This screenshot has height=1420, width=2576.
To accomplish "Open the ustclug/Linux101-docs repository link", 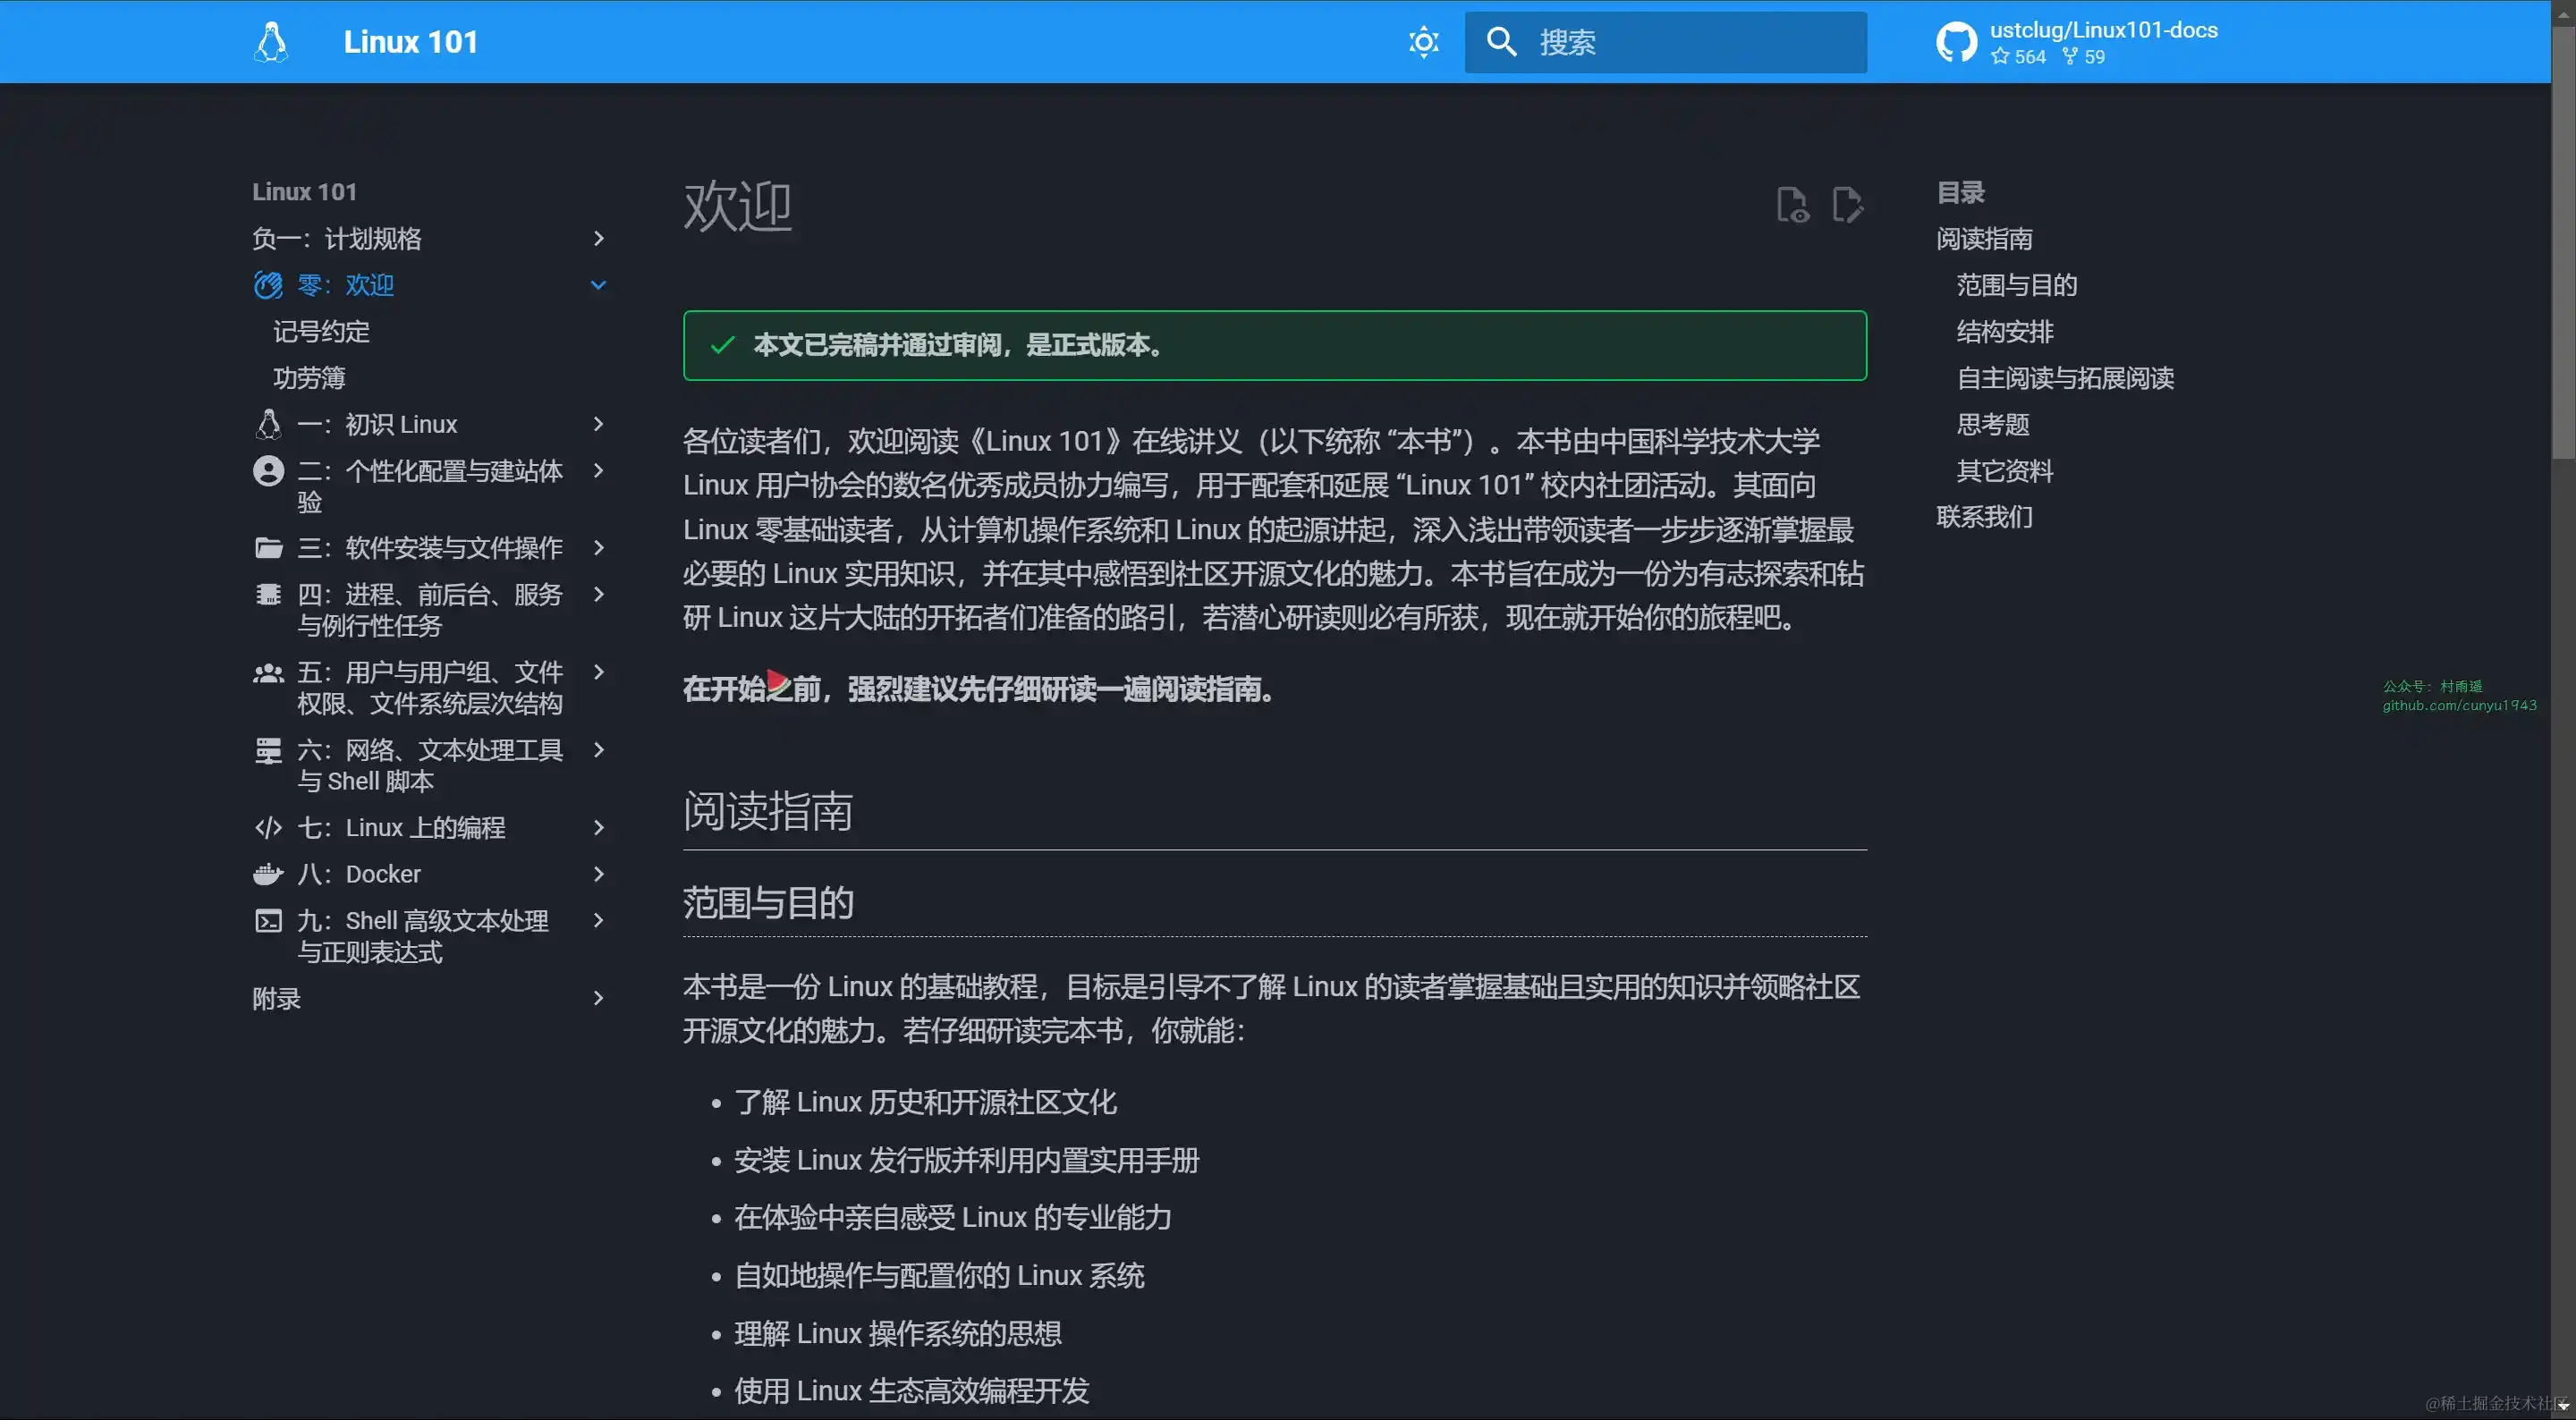I will click(x=2103, y=30).
